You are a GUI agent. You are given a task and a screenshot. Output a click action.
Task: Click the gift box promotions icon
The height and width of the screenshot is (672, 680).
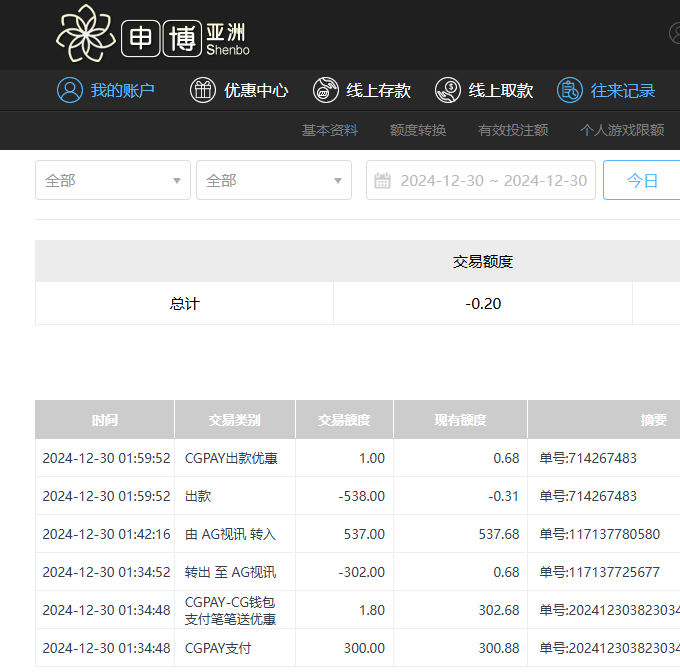[x=203, y=90]
